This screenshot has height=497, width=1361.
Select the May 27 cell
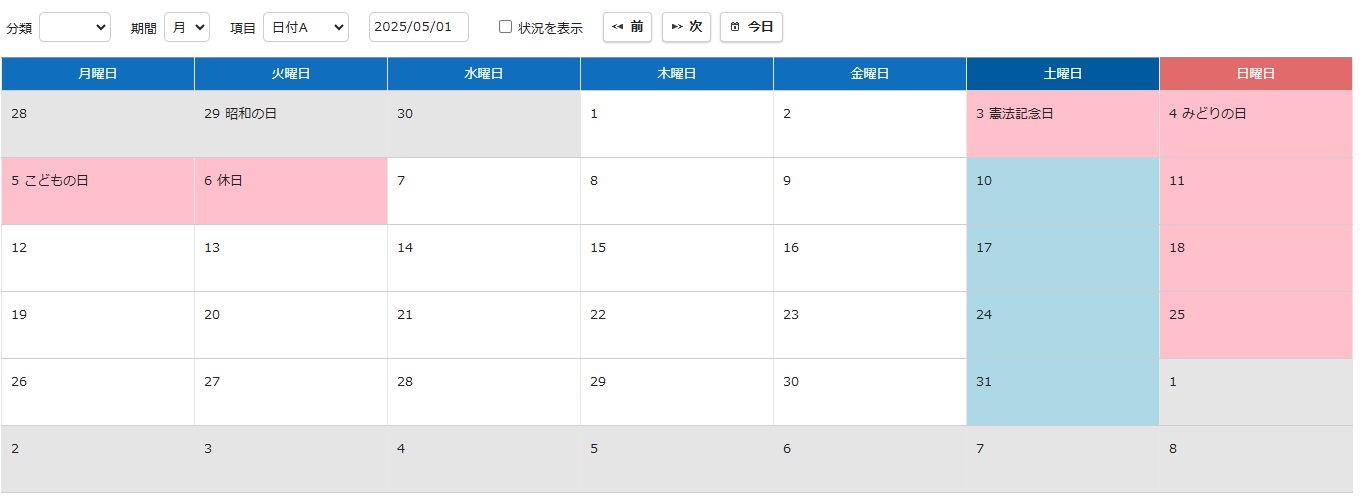(291, 392)
